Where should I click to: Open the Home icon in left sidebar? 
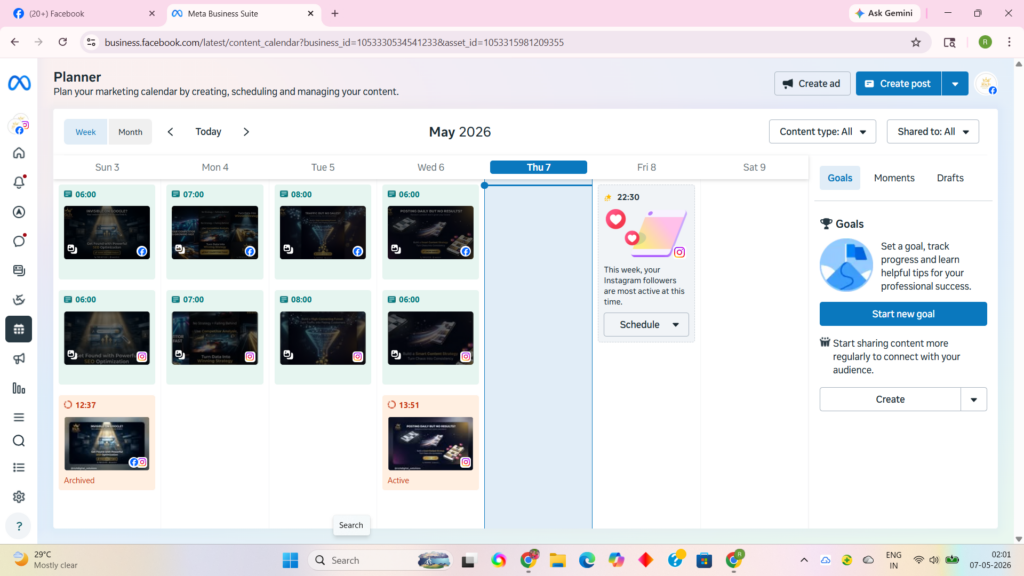(19, 153)
